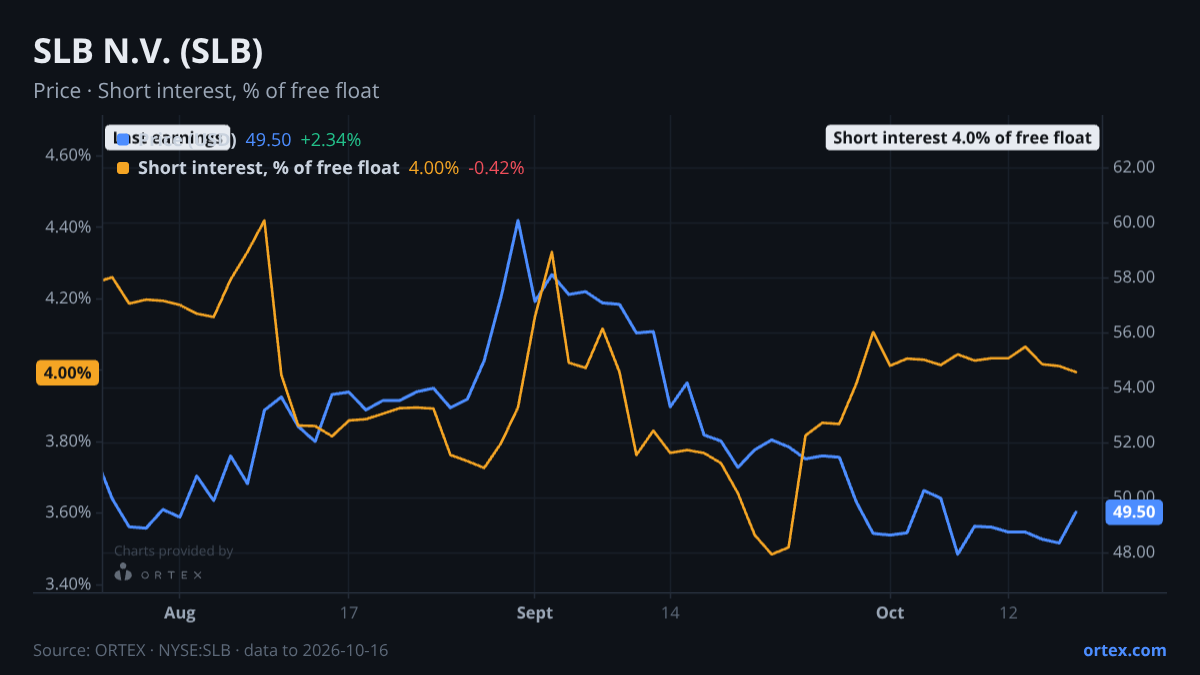1200x675 pixels.
Task: Click the 60.00 right axis label
Action: (x=1134, y=222)
